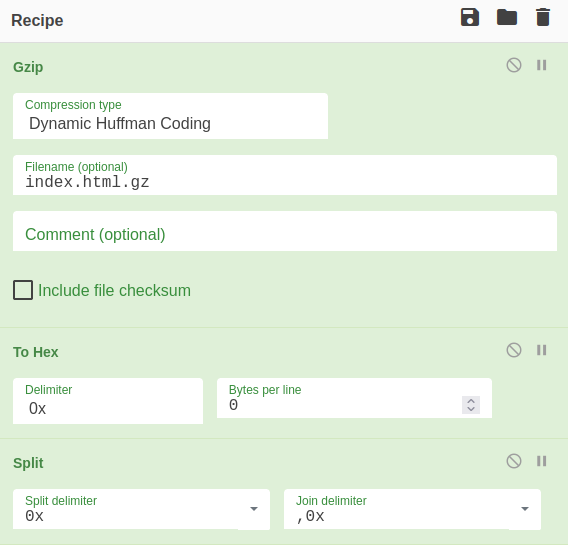
Task: Expand the Split delimiter dropdown arrow
Action: coord(254,509)
